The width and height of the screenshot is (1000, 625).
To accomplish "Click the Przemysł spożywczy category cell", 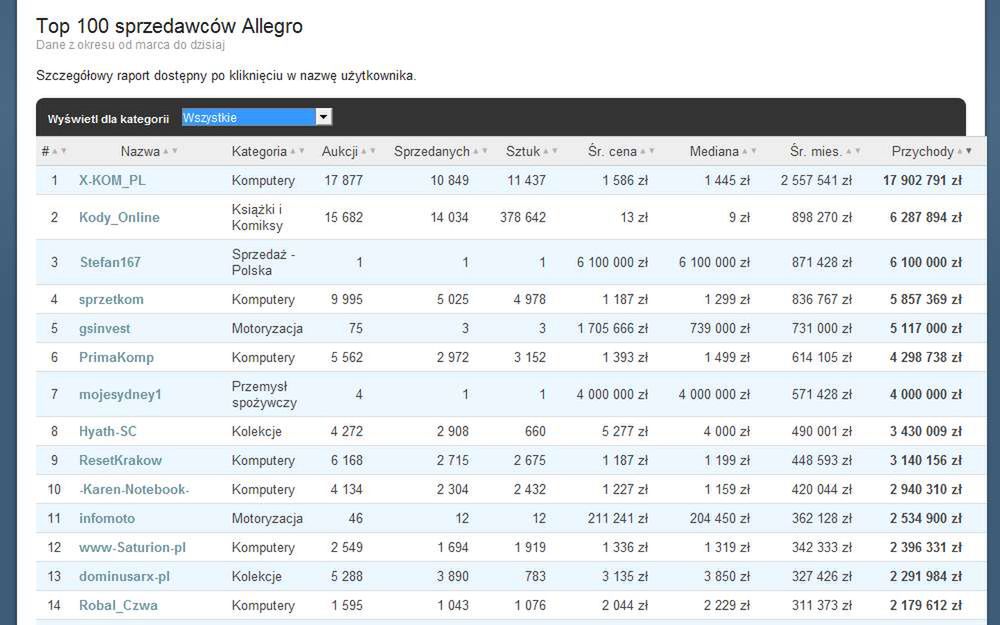I will (264, 395).
